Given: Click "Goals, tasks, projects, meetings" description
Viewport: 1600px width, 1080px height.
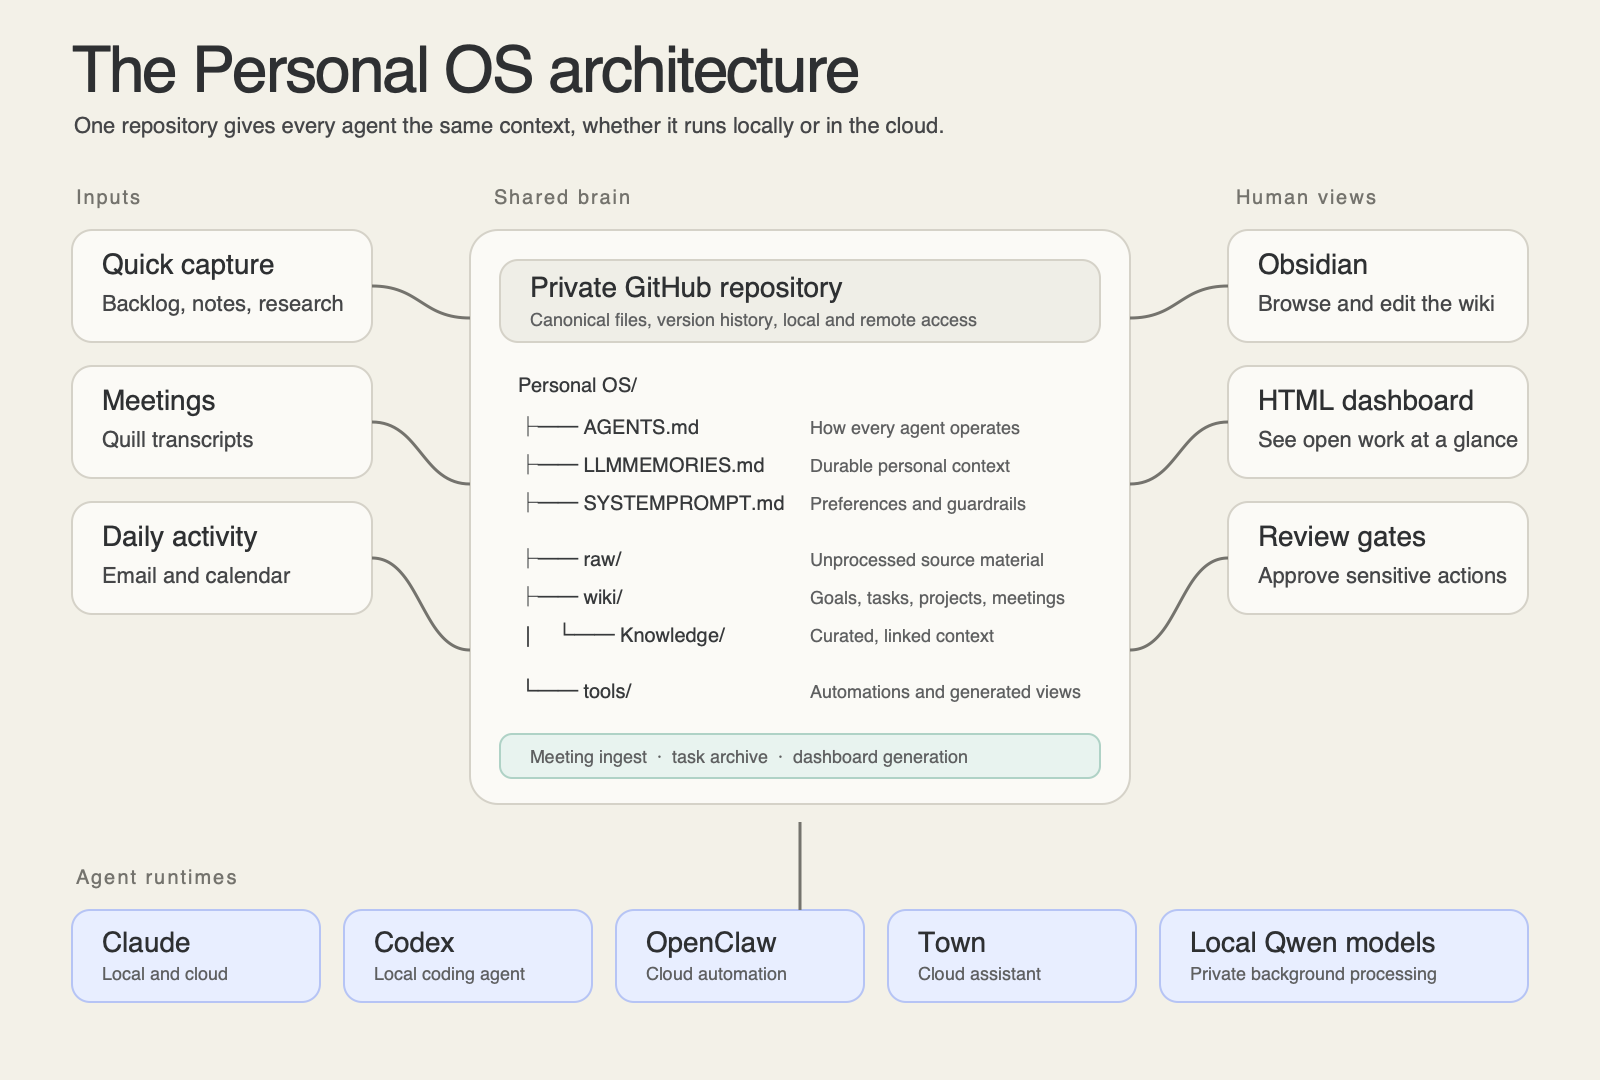Looking at the screenshot, I should tap(937, 598).
